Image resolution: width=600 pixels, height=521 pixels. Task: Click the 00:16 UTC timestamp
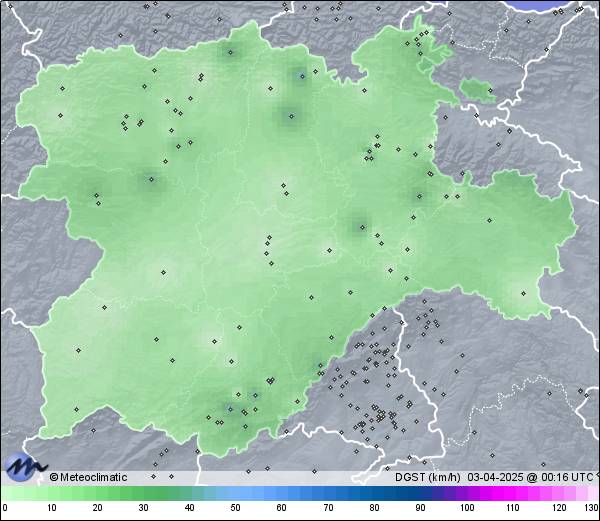(566, 477)
